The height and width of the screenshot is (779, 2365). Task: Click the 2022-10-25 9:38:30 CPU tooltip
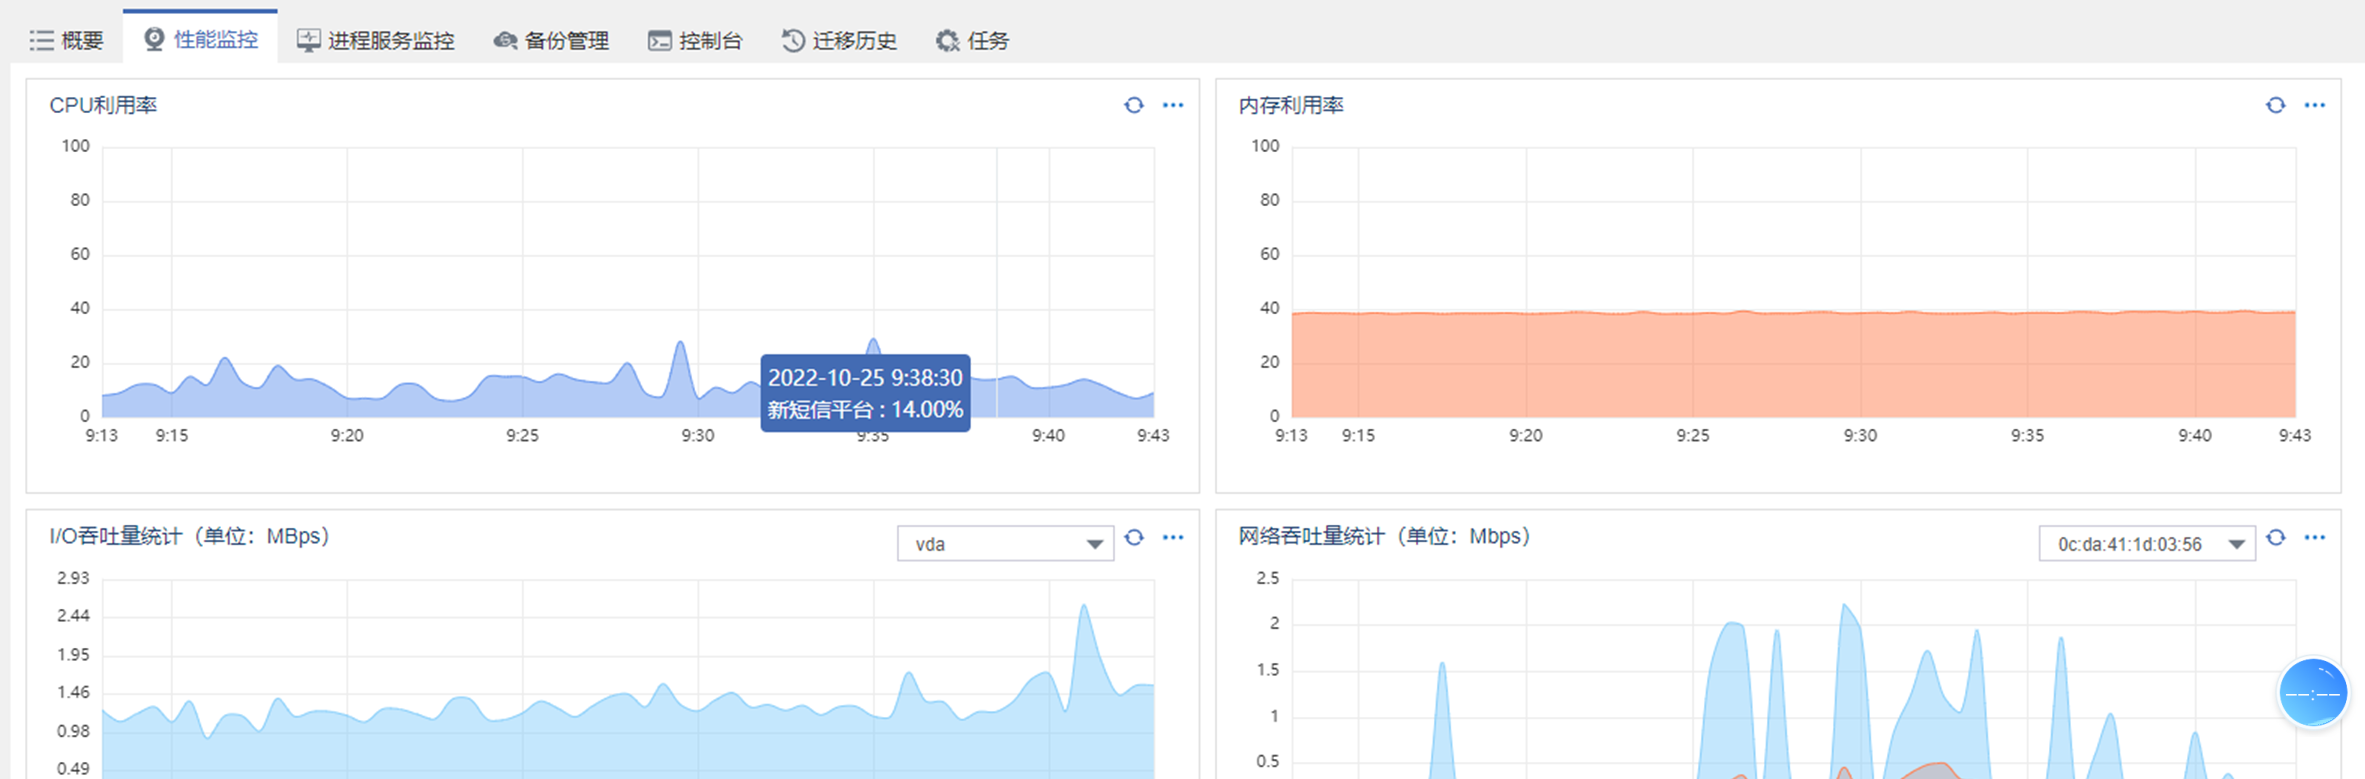(865, 393)
